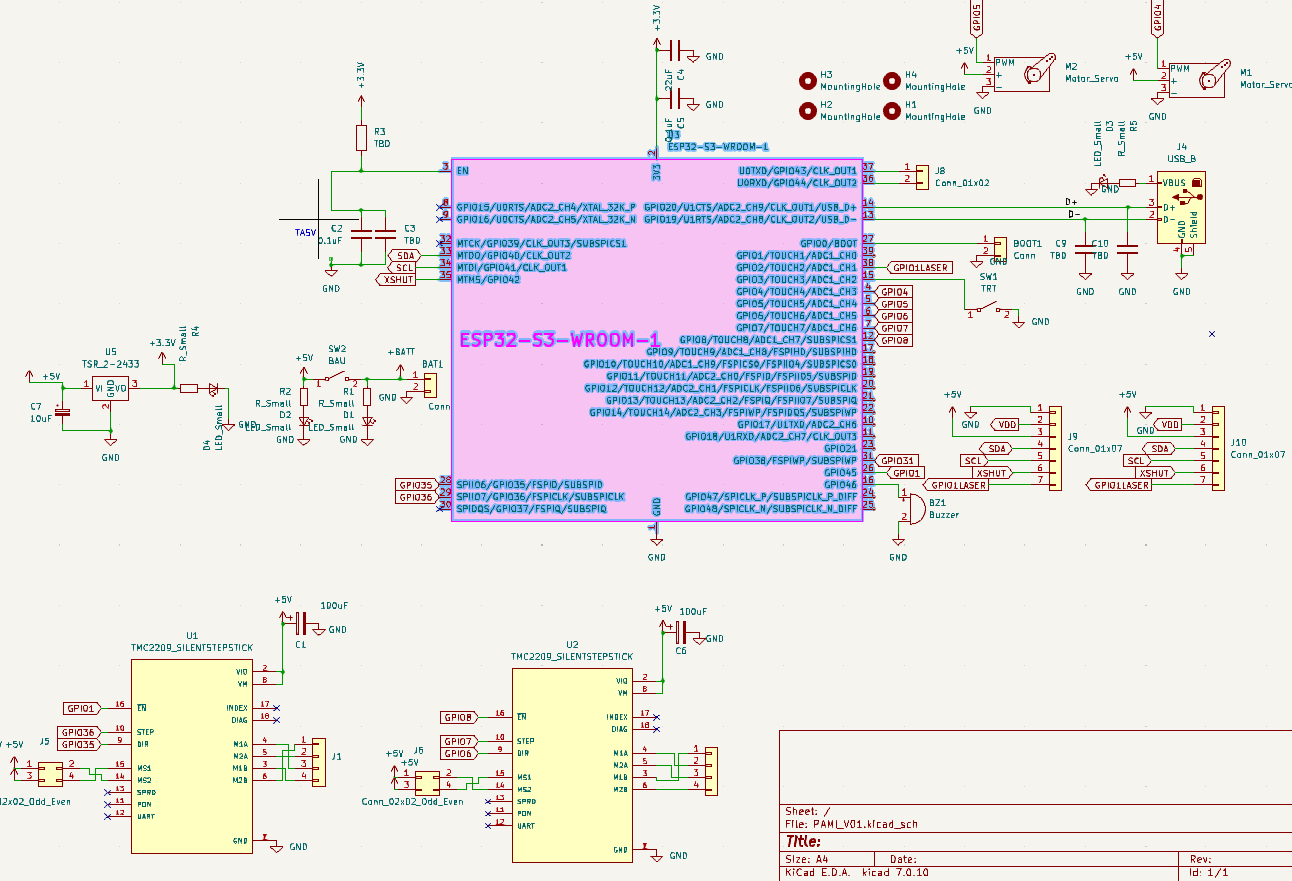
Task: Click the Size: A4 title block field
Action: click(x=806, y=859)
